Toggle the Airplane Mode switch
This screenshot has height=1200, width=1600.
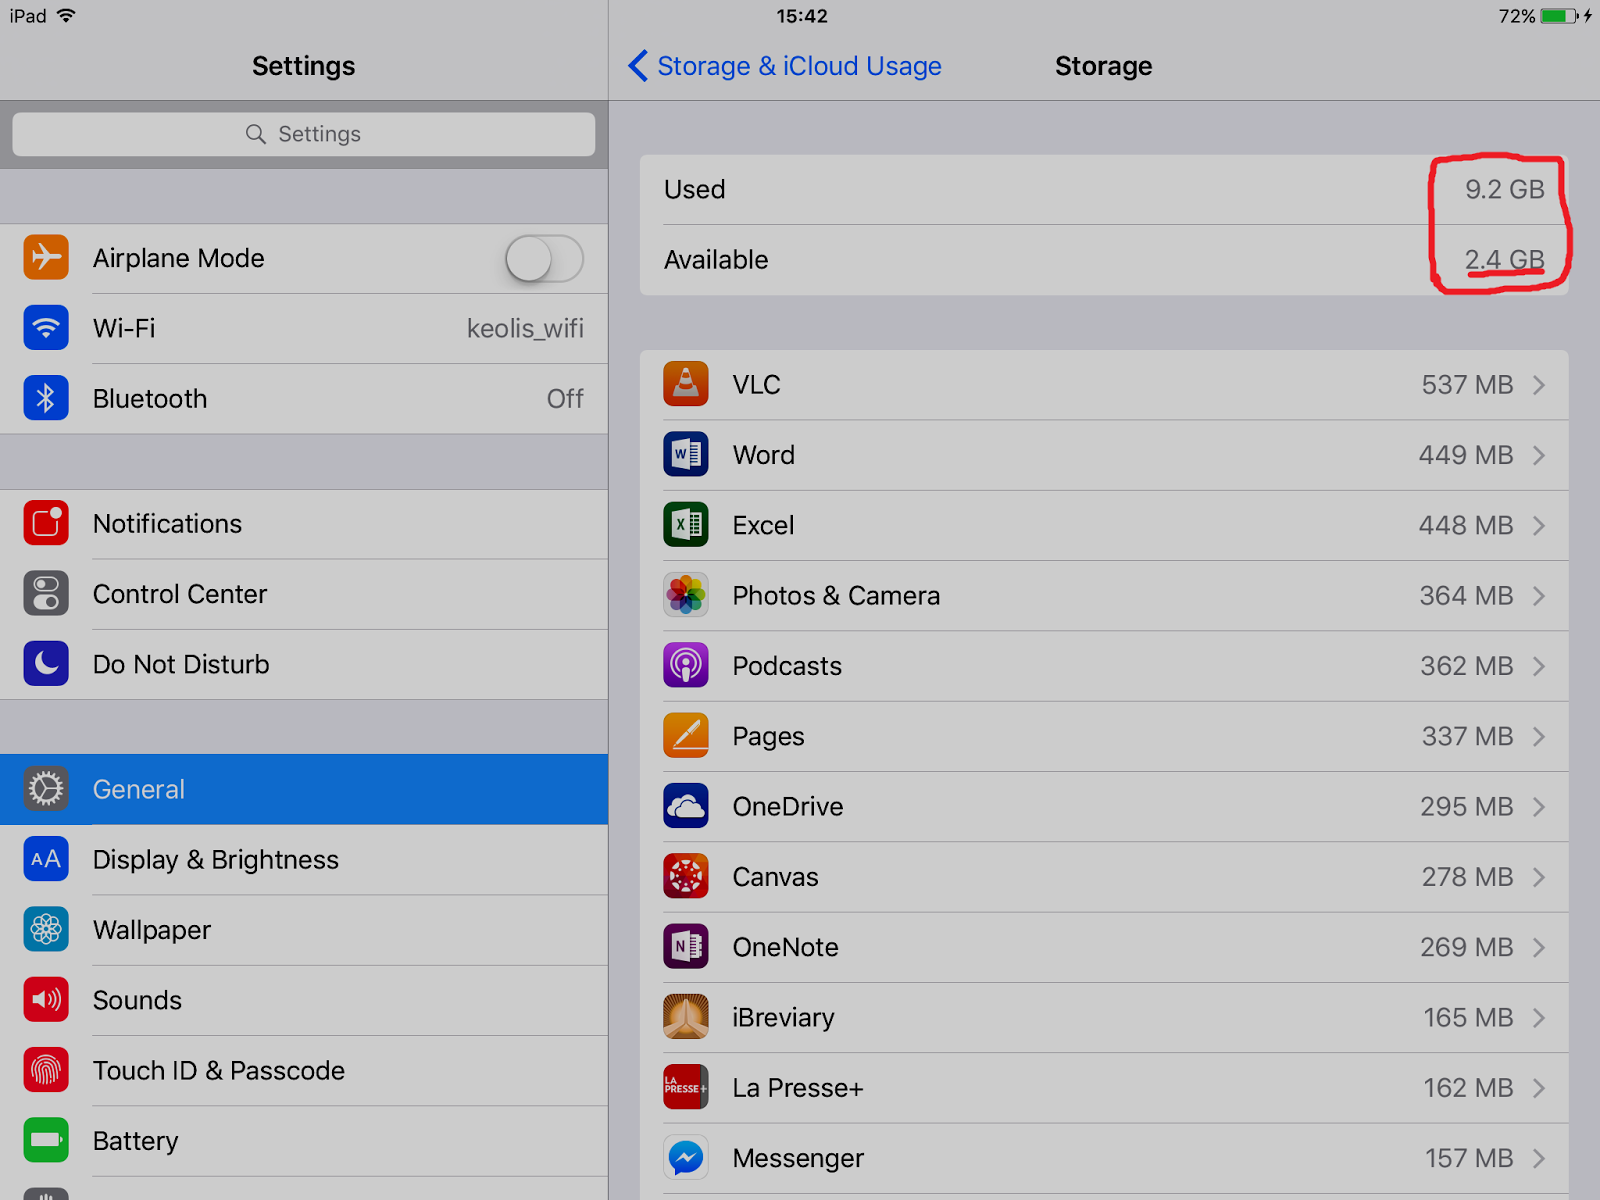[544, 259]
